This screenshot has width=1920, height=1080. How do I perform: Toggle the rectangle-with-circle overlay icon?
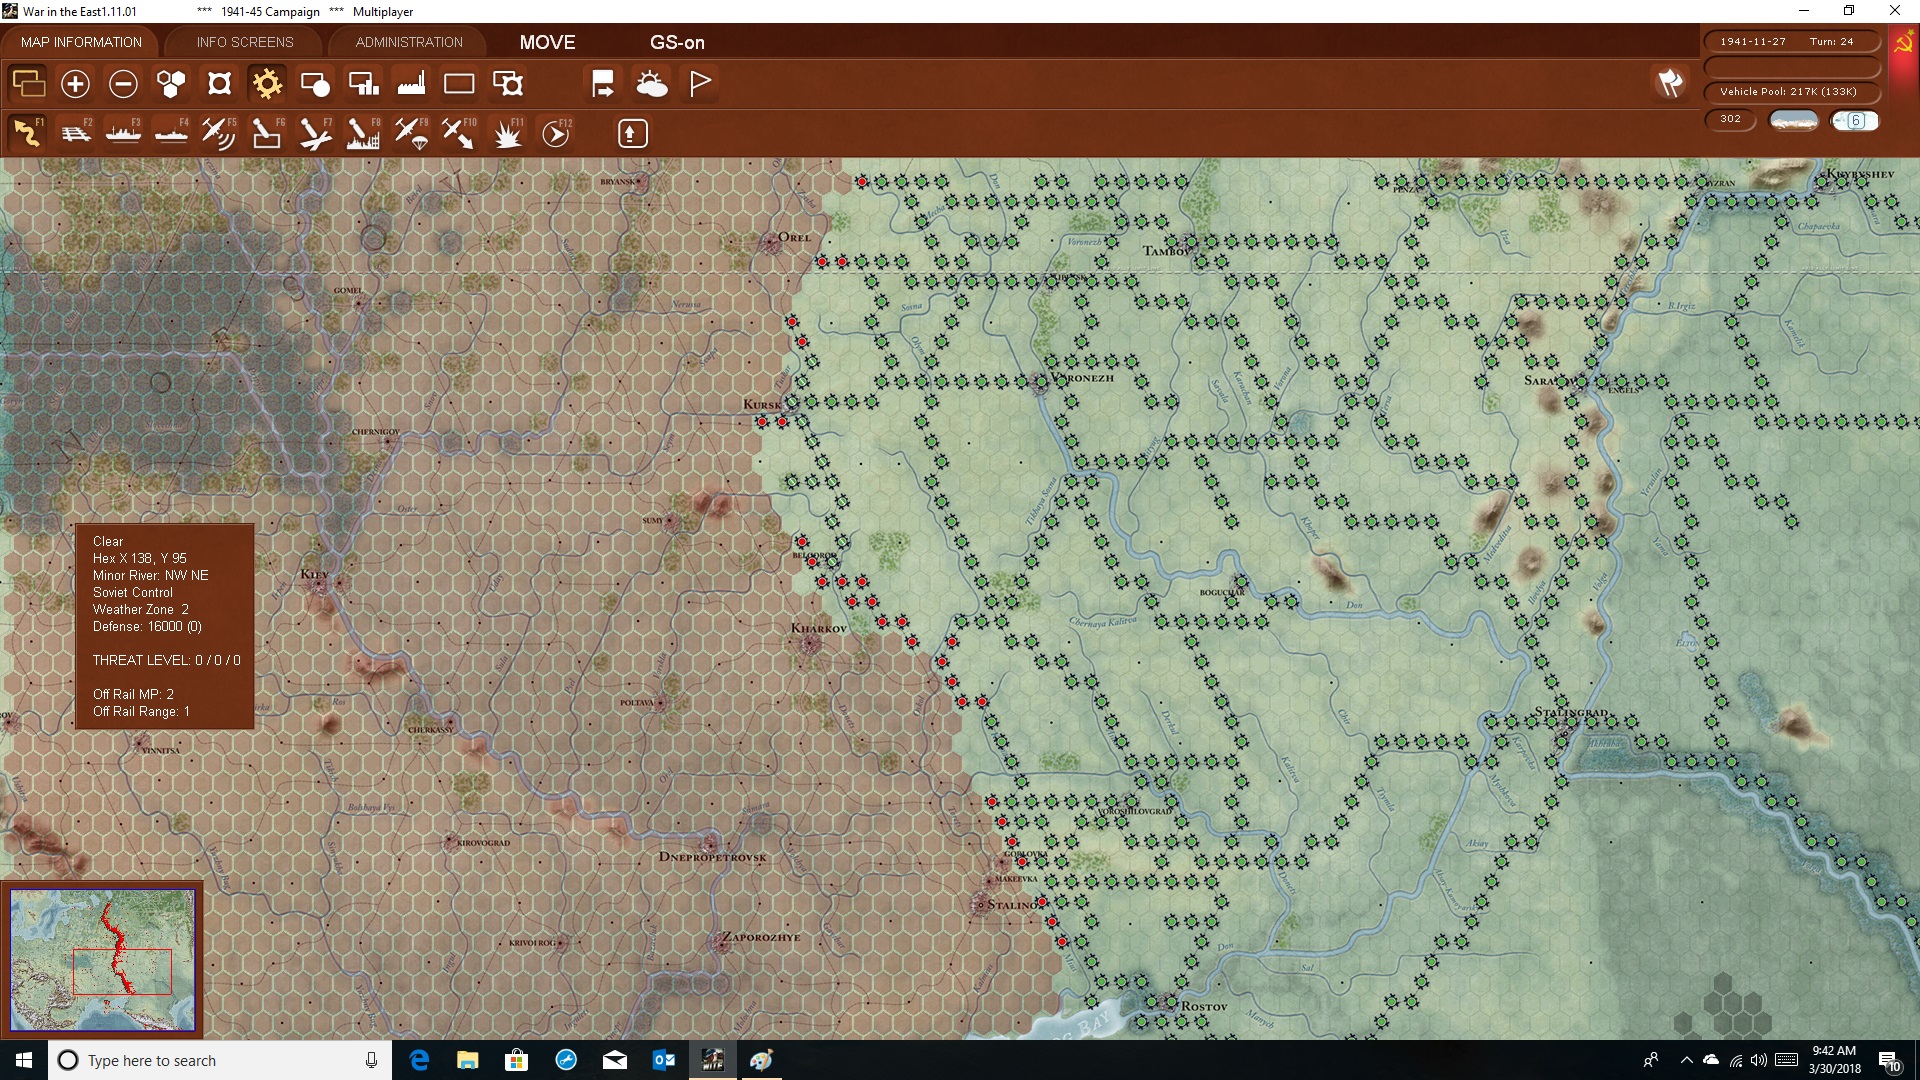pos(315,84)
